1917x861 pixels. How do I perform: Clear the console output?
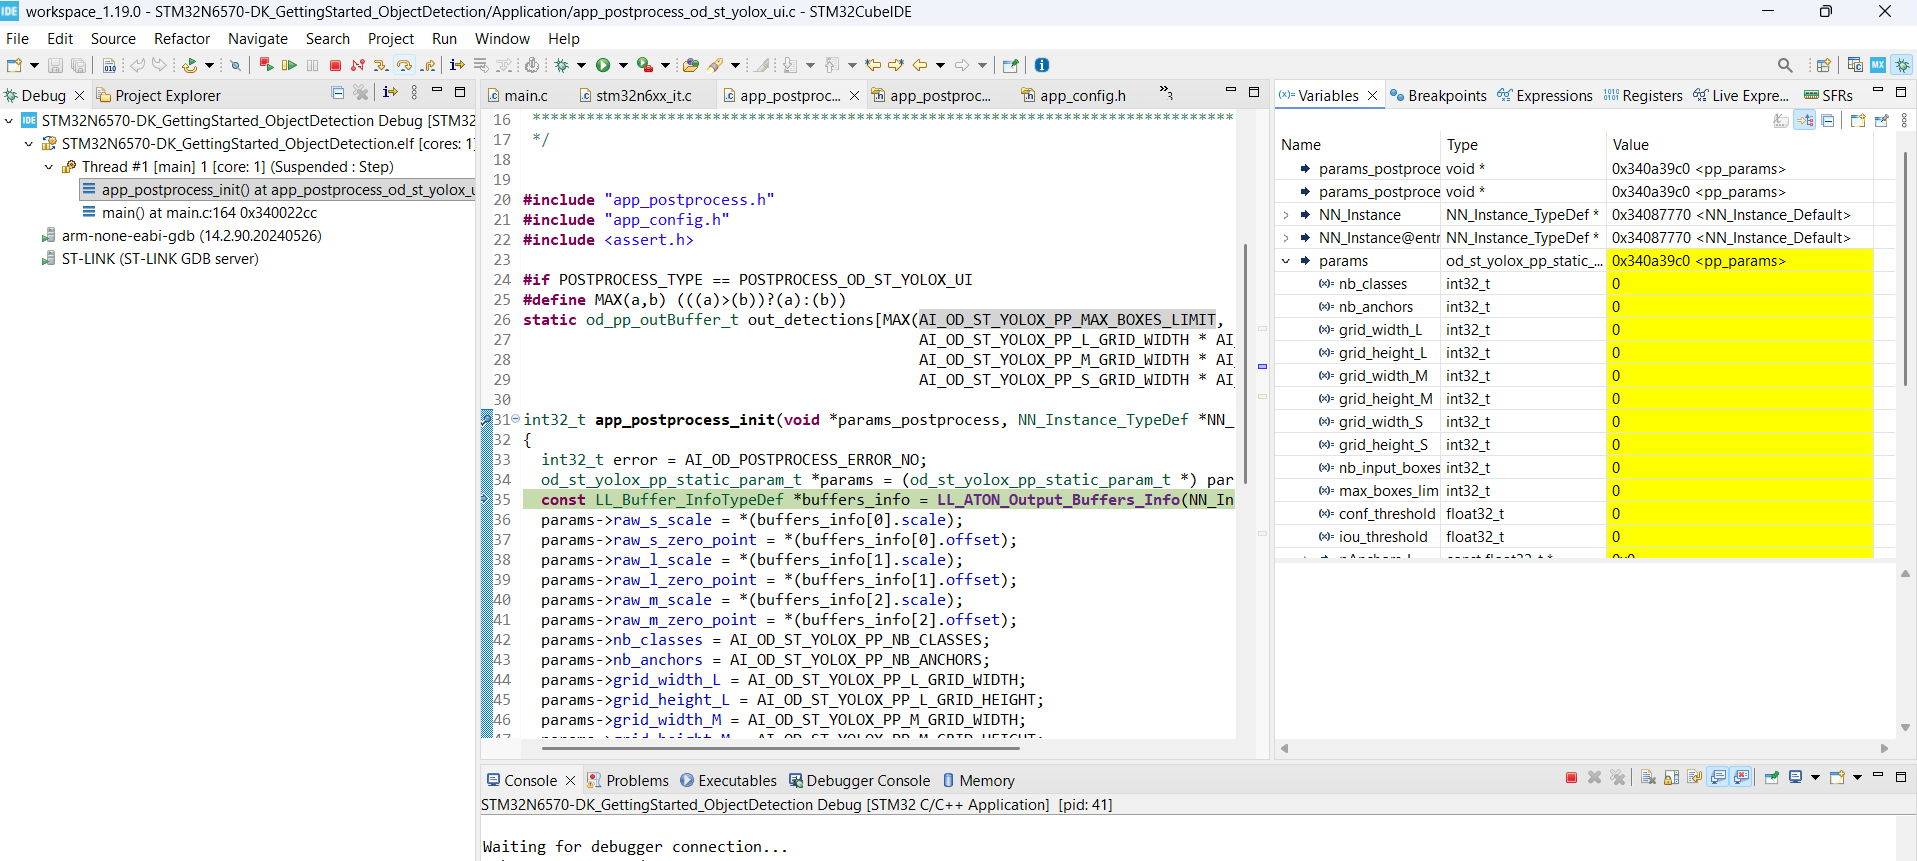click(1648, 778)
